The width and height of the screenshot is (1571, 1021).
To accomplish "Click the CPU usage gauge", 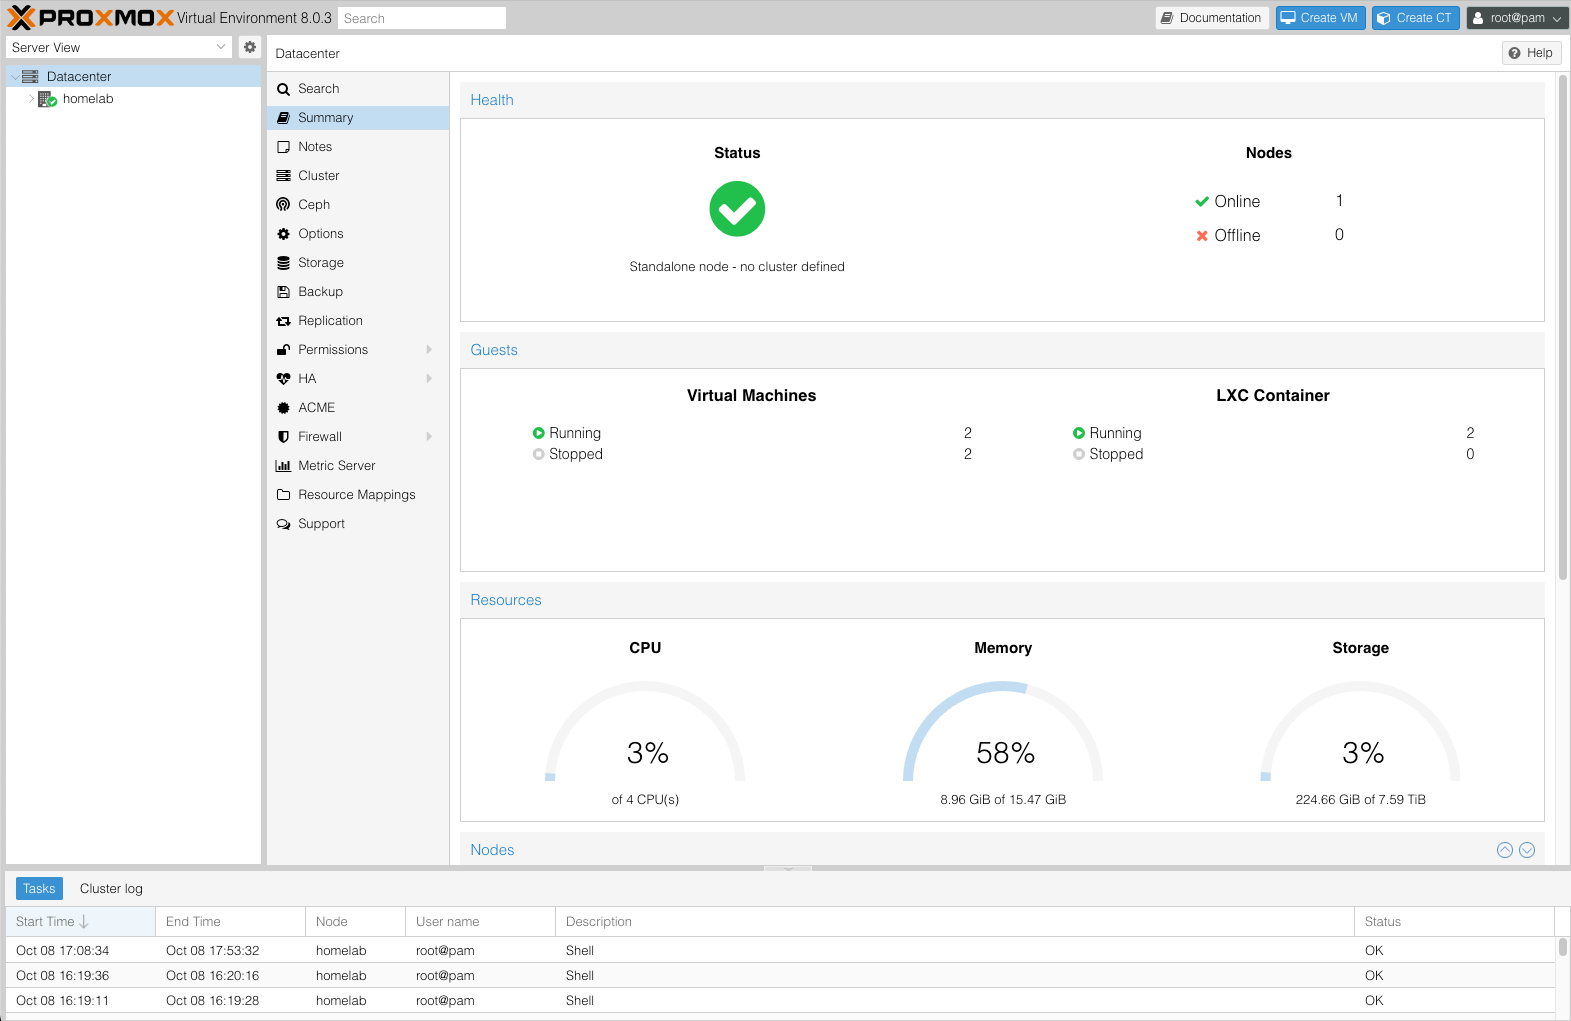I will [x=645, y=732].
